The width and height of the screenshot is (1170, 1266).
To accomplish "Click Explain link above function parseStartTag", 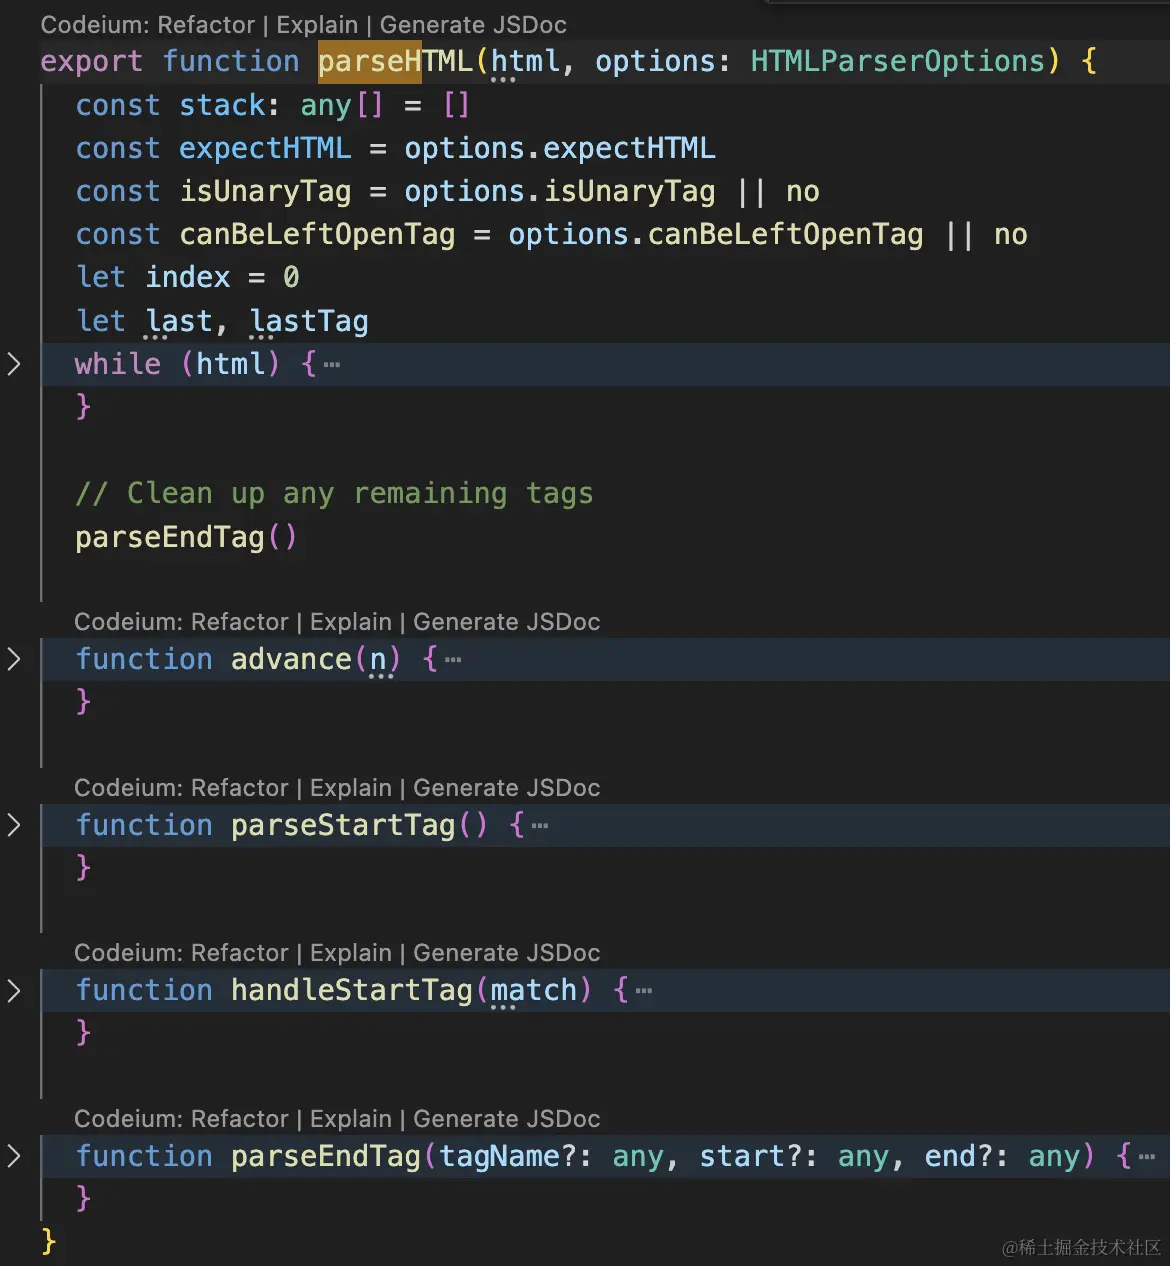I will pyautogui.click(x=351, y=788).
